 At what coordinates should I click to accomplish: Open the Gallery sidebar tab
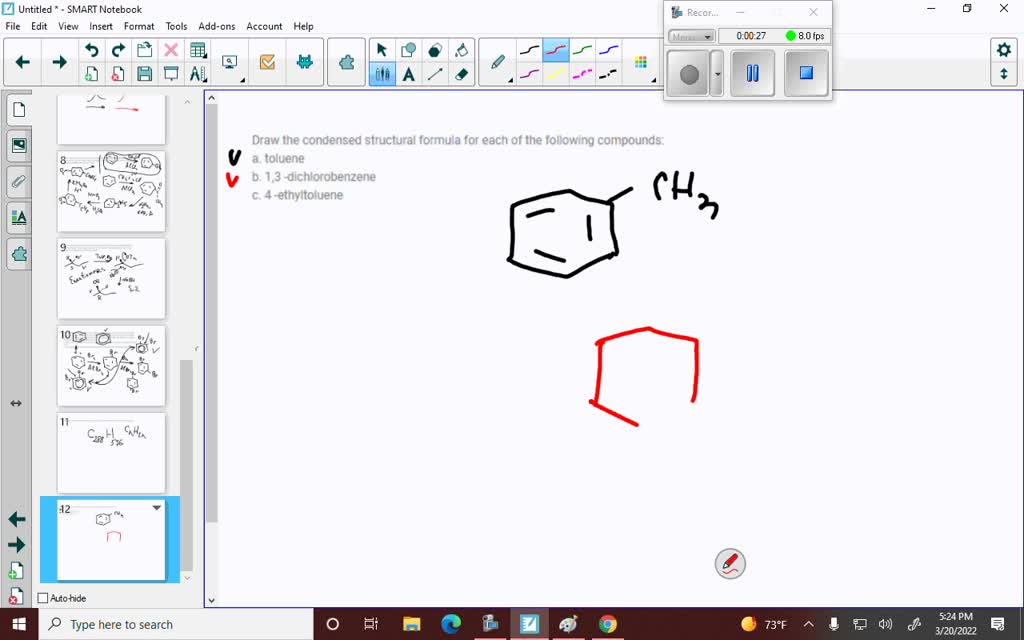pos(19,145)
